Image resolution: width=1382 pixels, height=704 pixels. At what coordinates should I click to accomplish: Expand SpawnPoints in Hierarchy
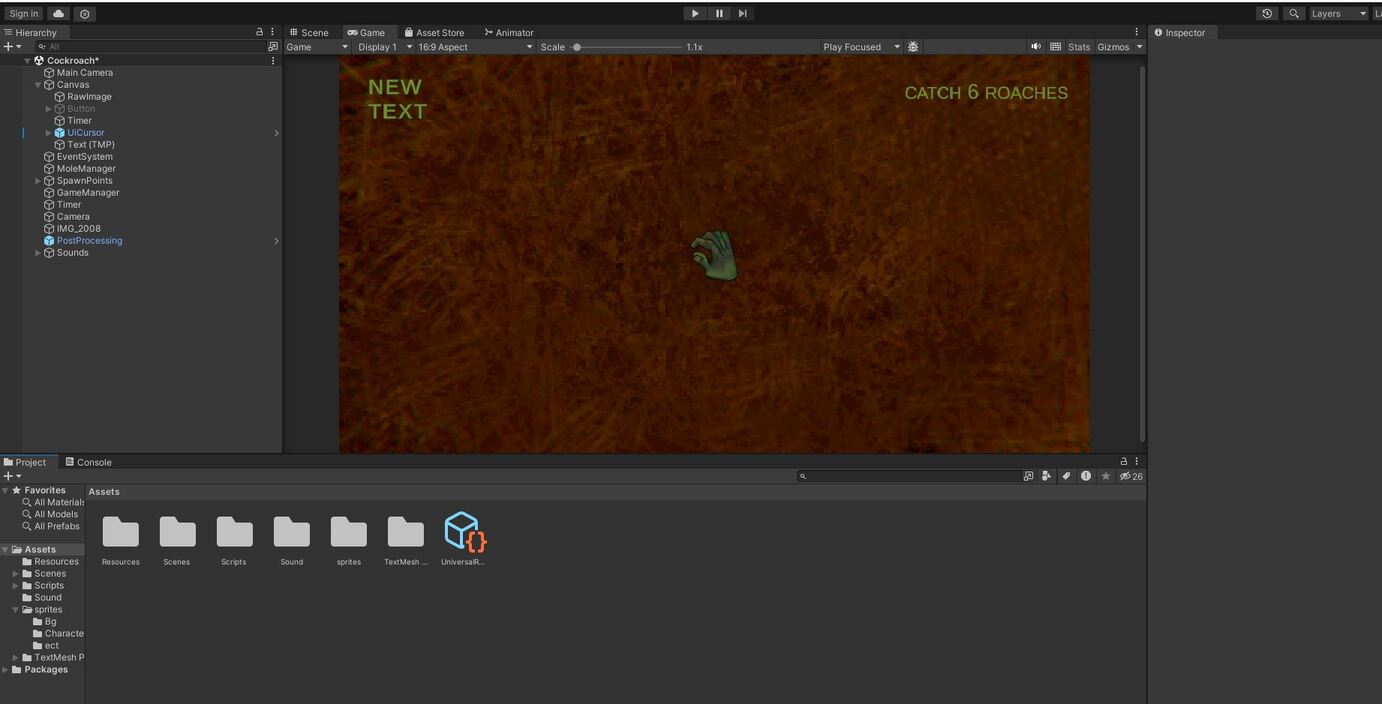[x=38, y=181]
